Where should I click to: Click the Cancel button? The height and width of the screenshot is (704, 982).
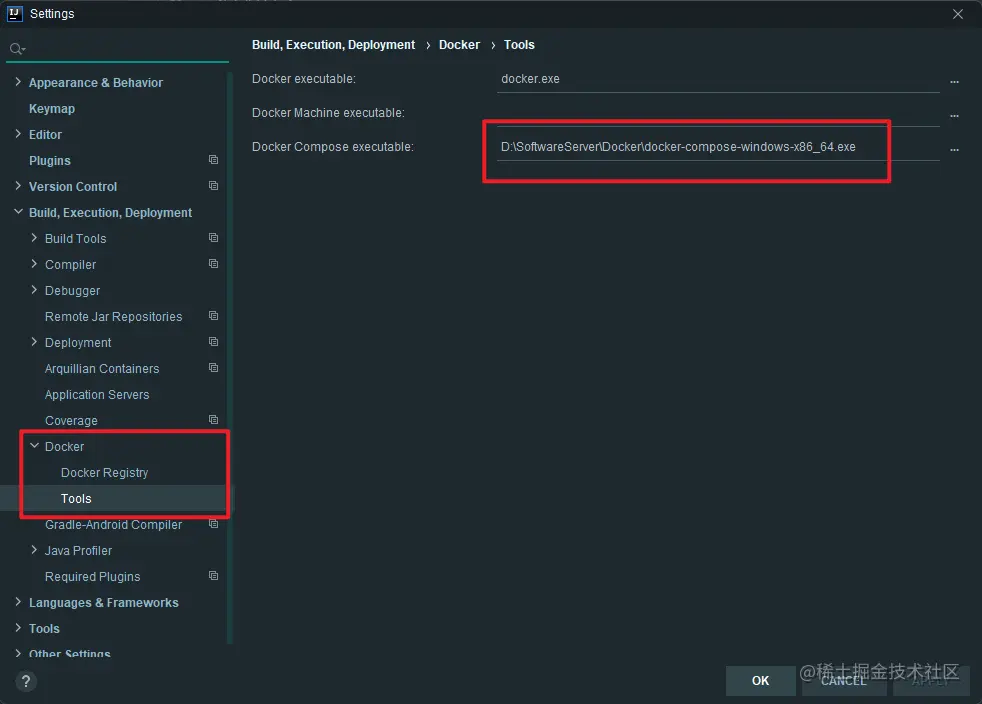(844, 681)
